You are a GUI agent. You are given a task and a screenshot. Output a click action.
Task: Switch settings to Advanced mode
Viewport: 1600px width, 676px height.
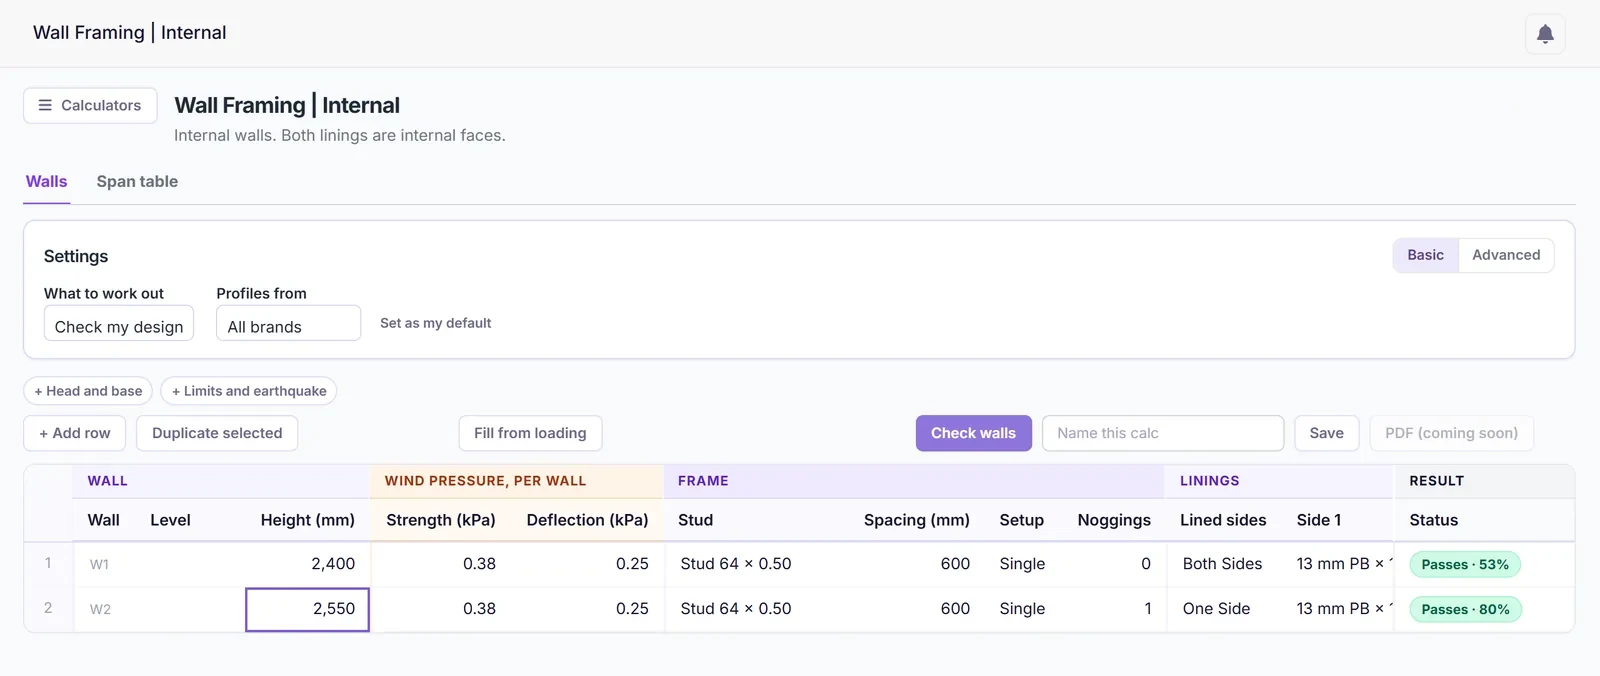[x=1506, y=255]
